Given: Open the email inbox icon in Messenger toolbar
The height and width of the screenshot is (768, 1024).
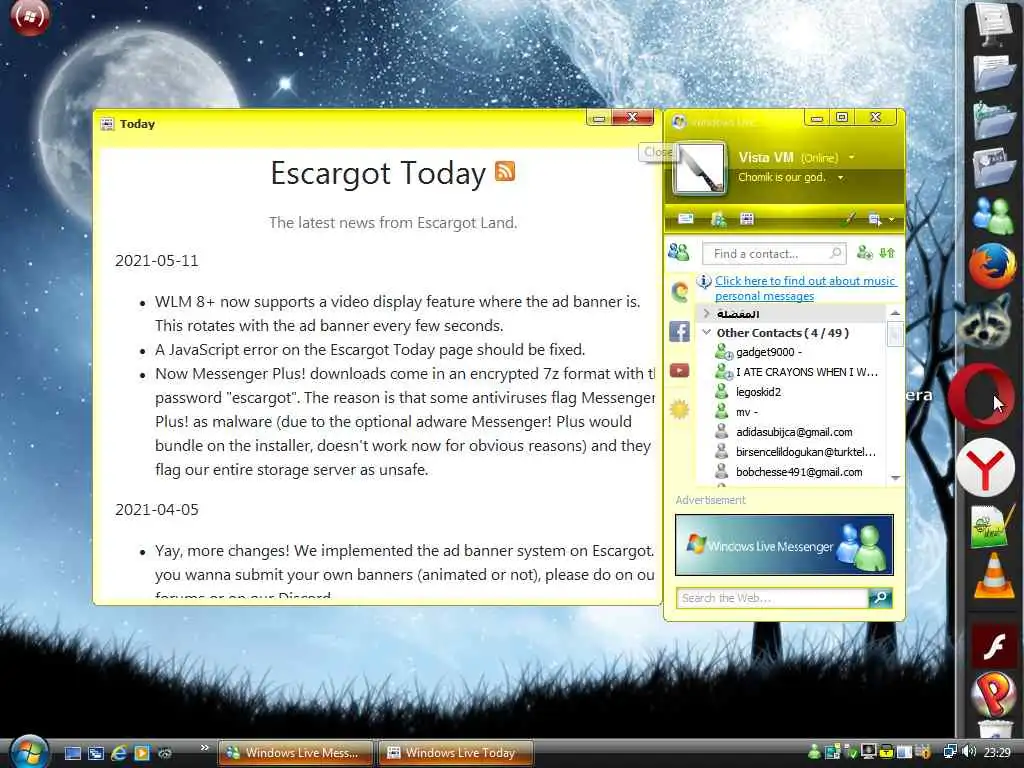Looking at the screenshot, I should (686, 219).
